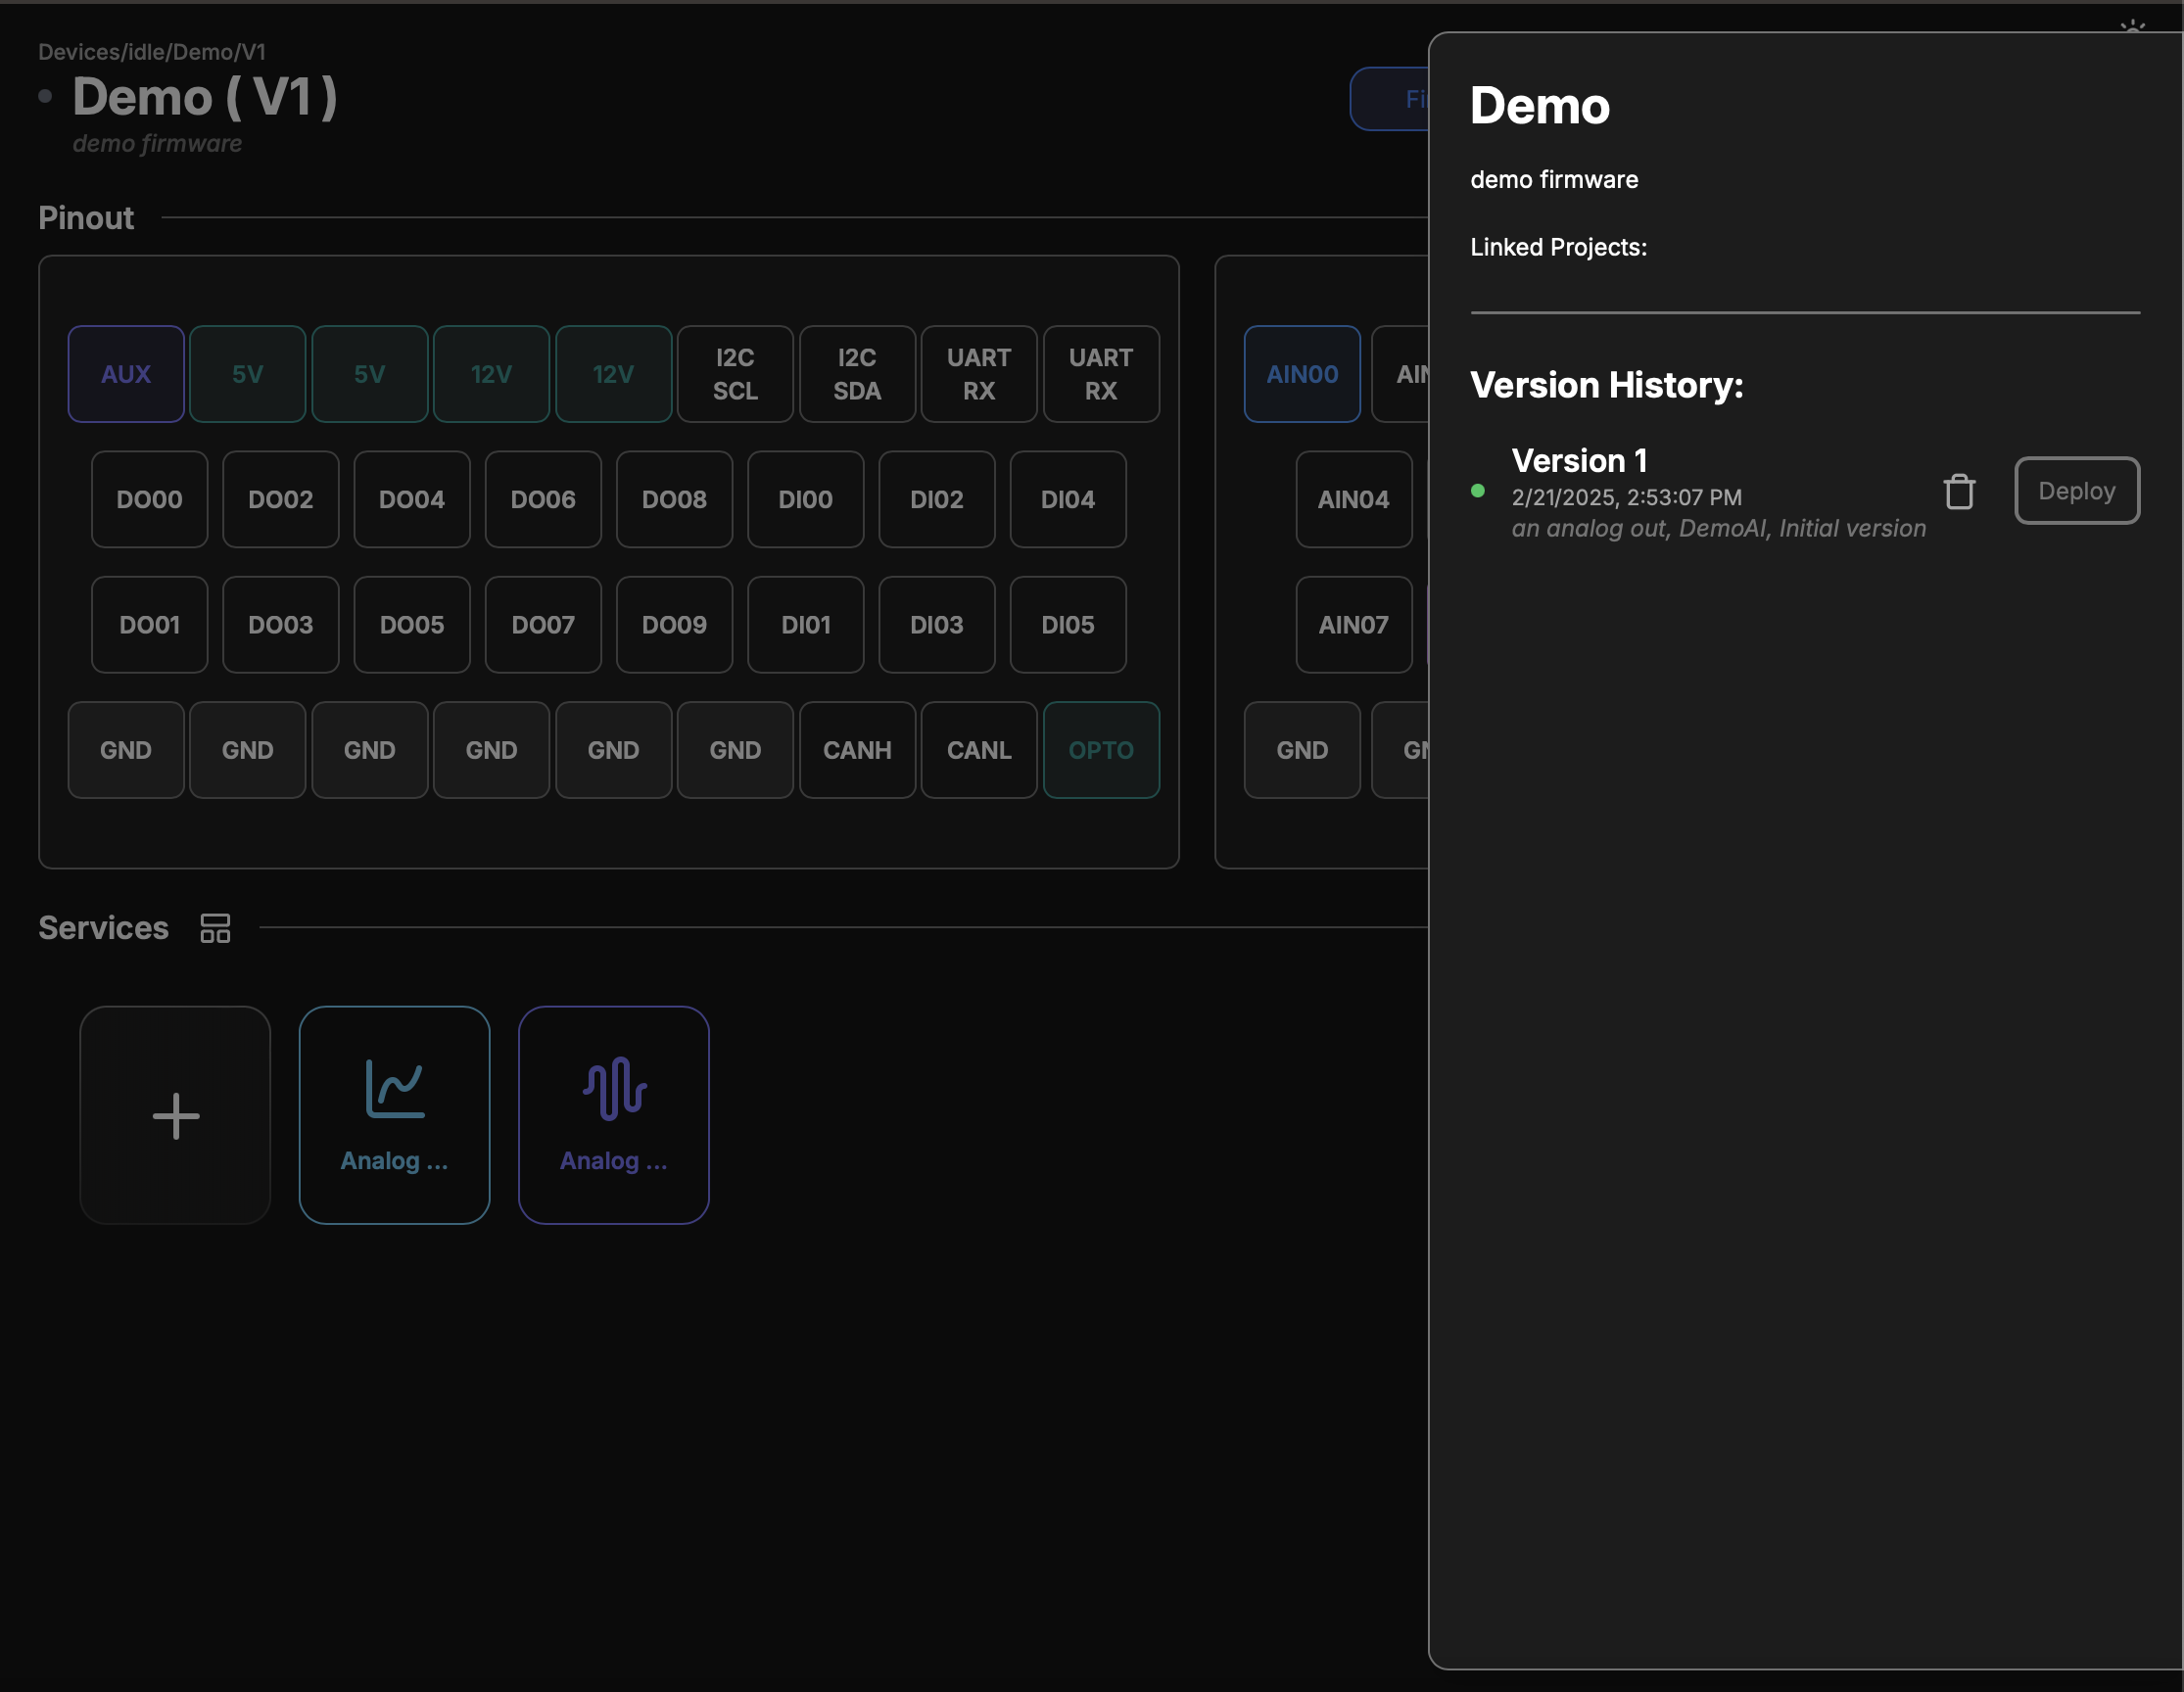The height and width of the screenshot is (1692, 2184).
Task: Open the Analog chart service tile
Action: tap(394, 1115)
